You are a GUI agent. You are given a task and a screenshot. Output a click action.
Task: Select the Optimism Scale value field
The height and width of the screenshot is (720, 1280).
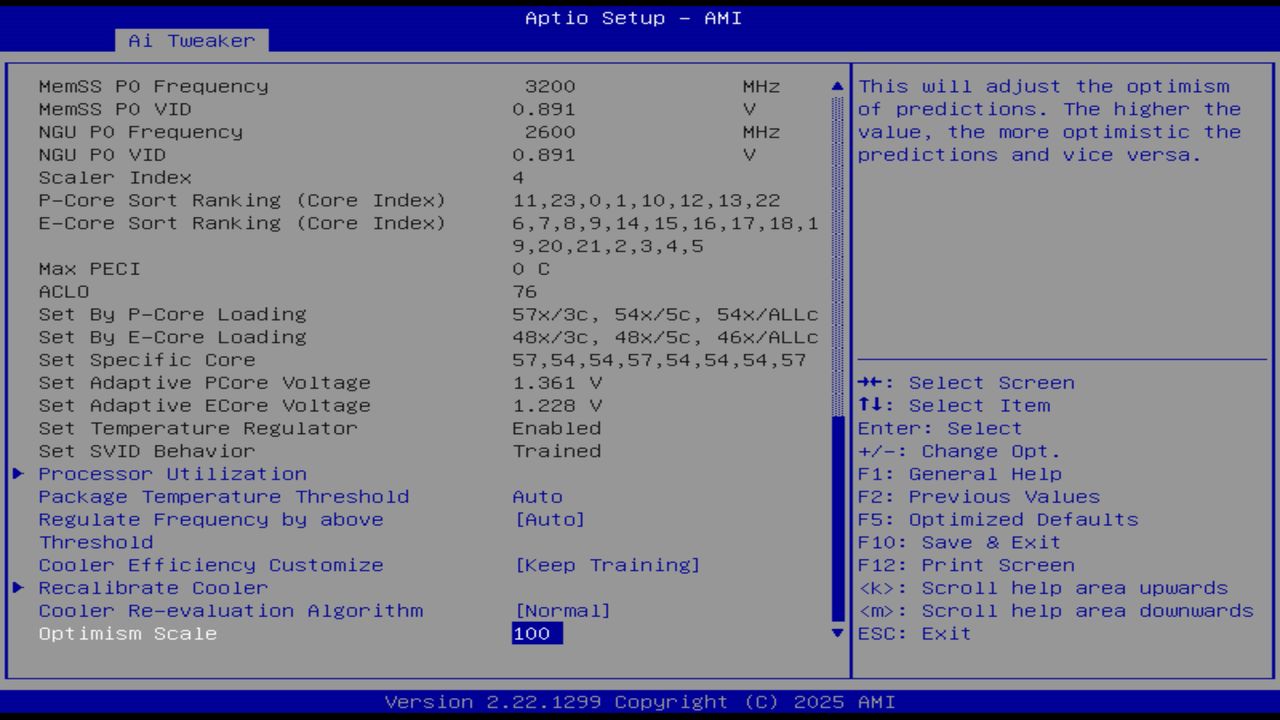pos(535,633)
